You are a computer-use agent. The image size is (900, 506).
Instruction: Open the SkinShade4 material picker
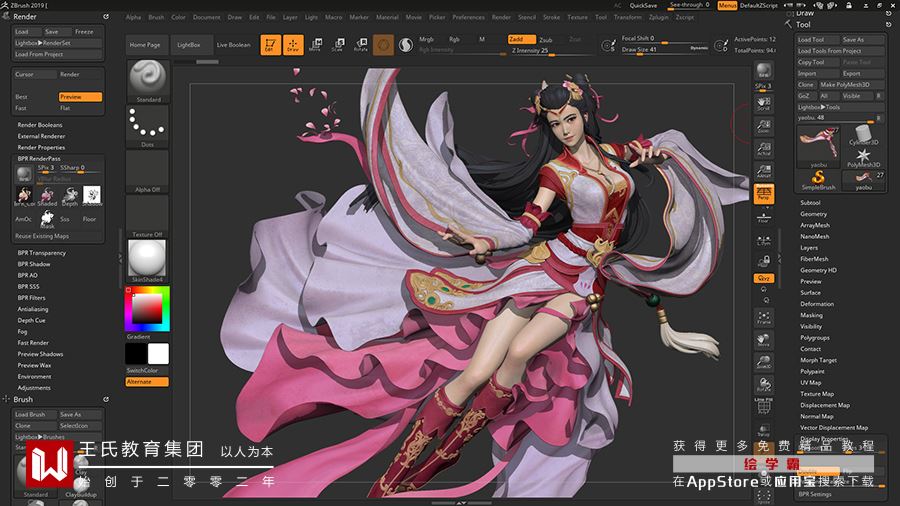[x=148, y=260]
